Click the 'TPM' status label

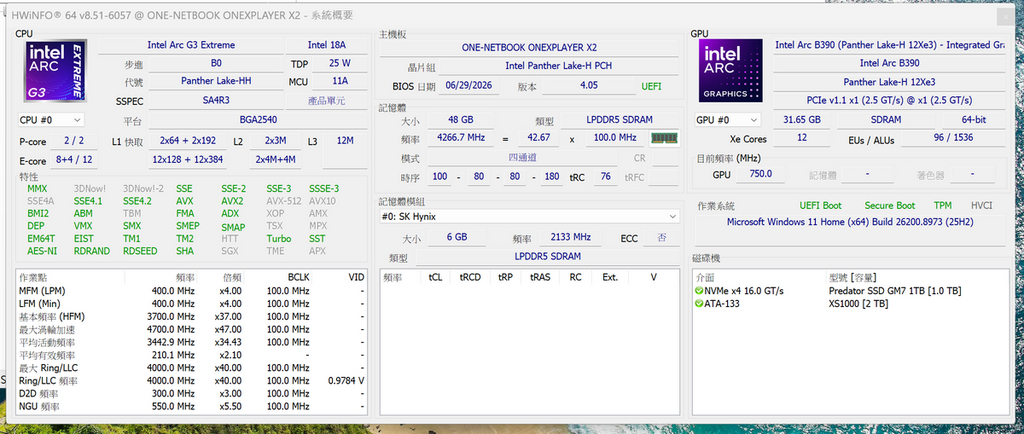coord(942,206)
